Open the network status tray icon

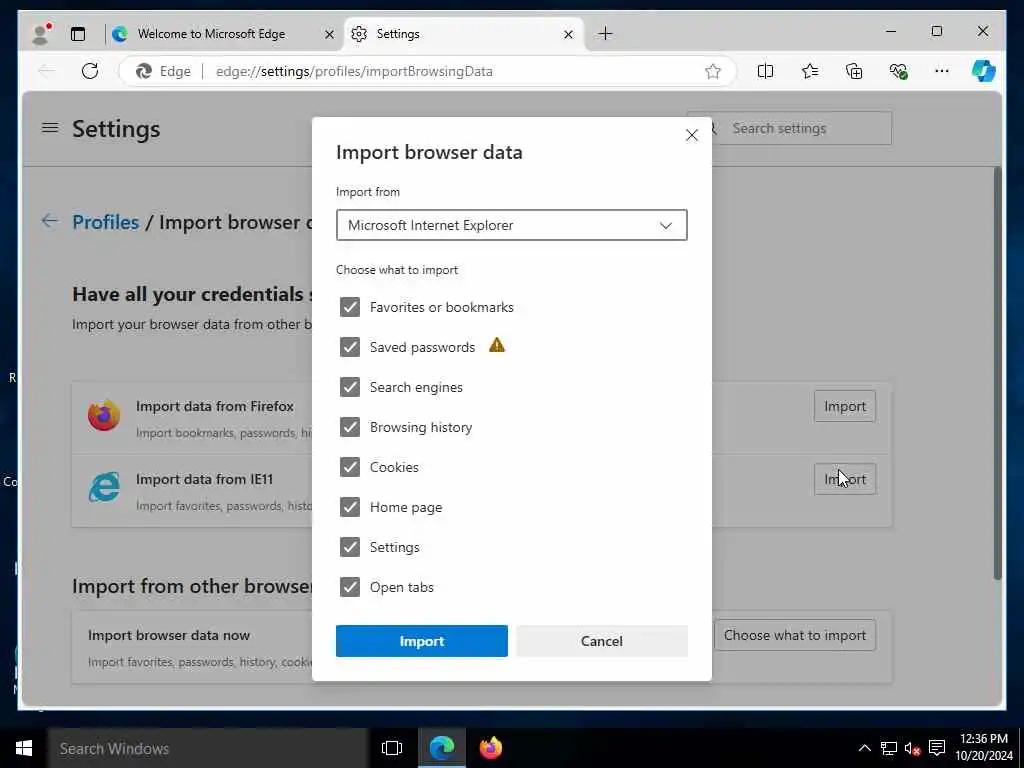point(888,748)
